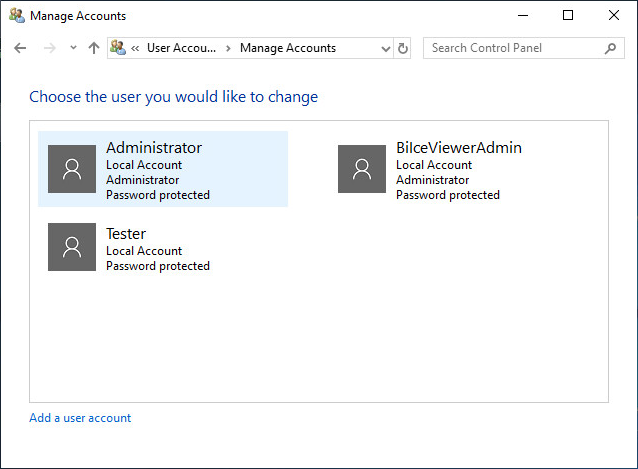638x469 pixels.
Task: Click the Manage Accounts title bar icon
Action: (17, 16)
